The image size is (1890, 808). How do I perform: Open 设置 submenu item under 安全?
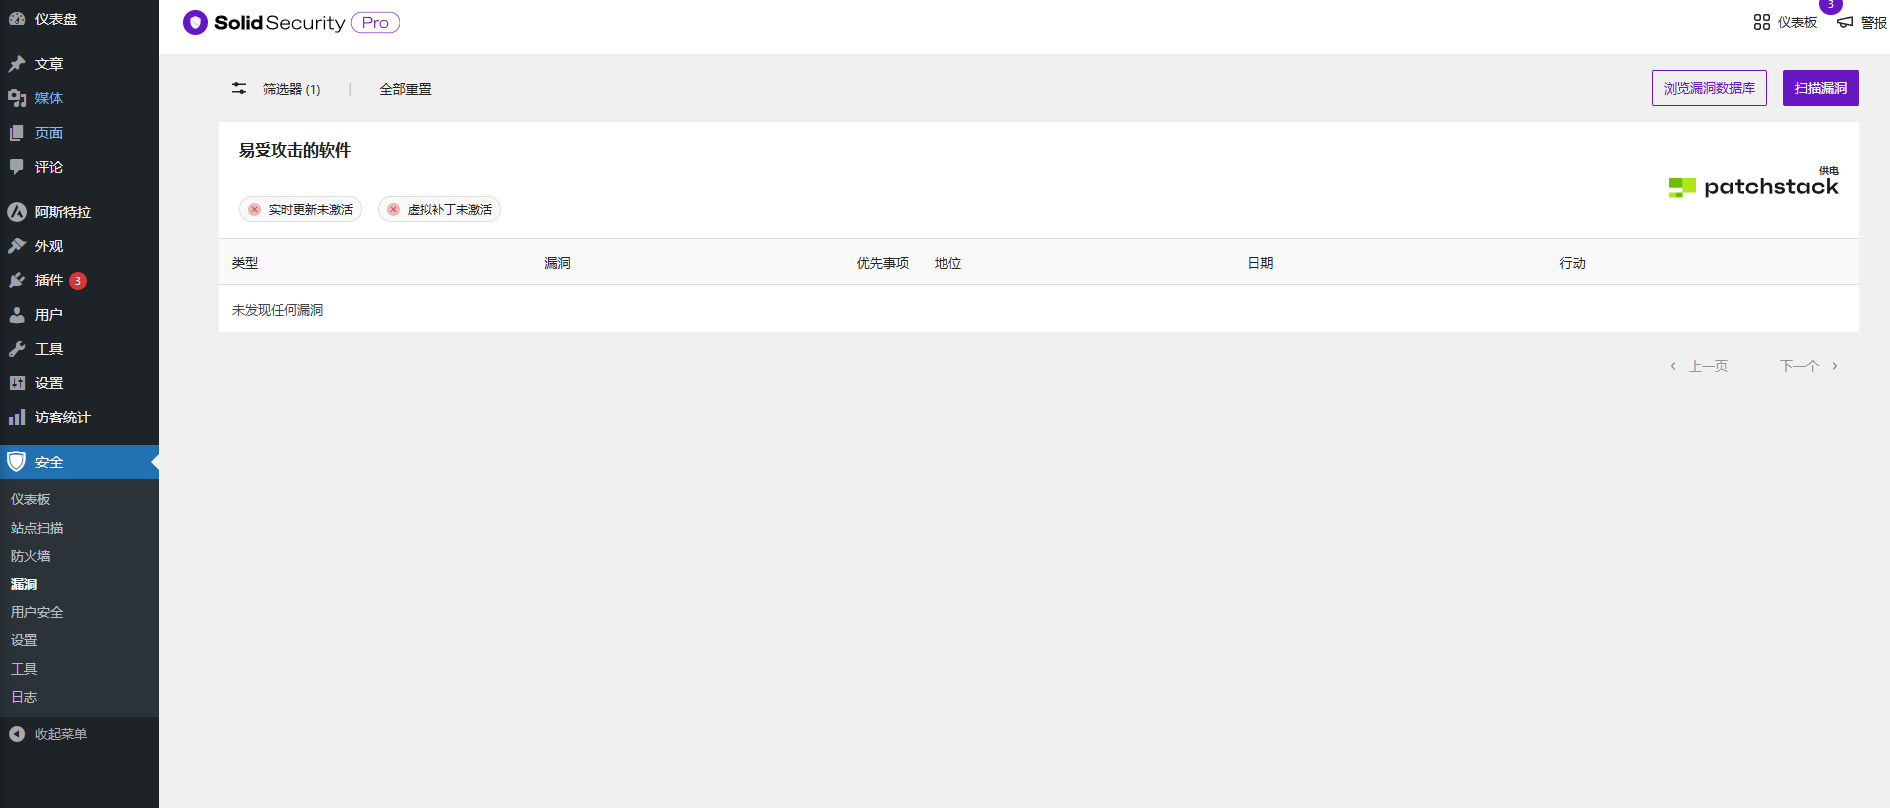(24, 640)
